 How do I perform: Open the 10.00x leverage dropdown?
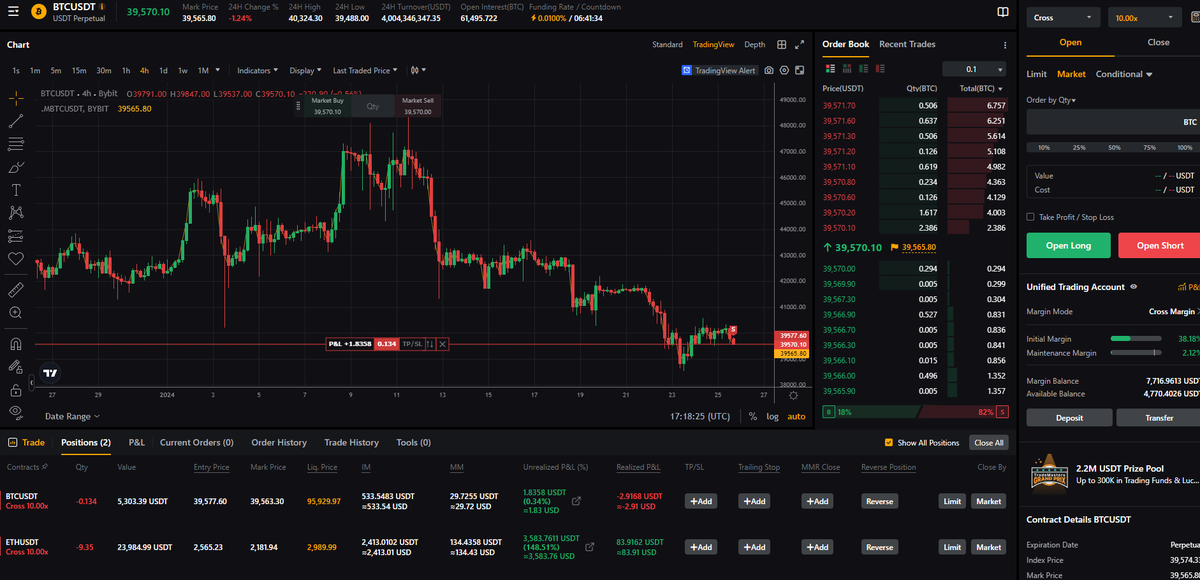[x=1145, y=17]
